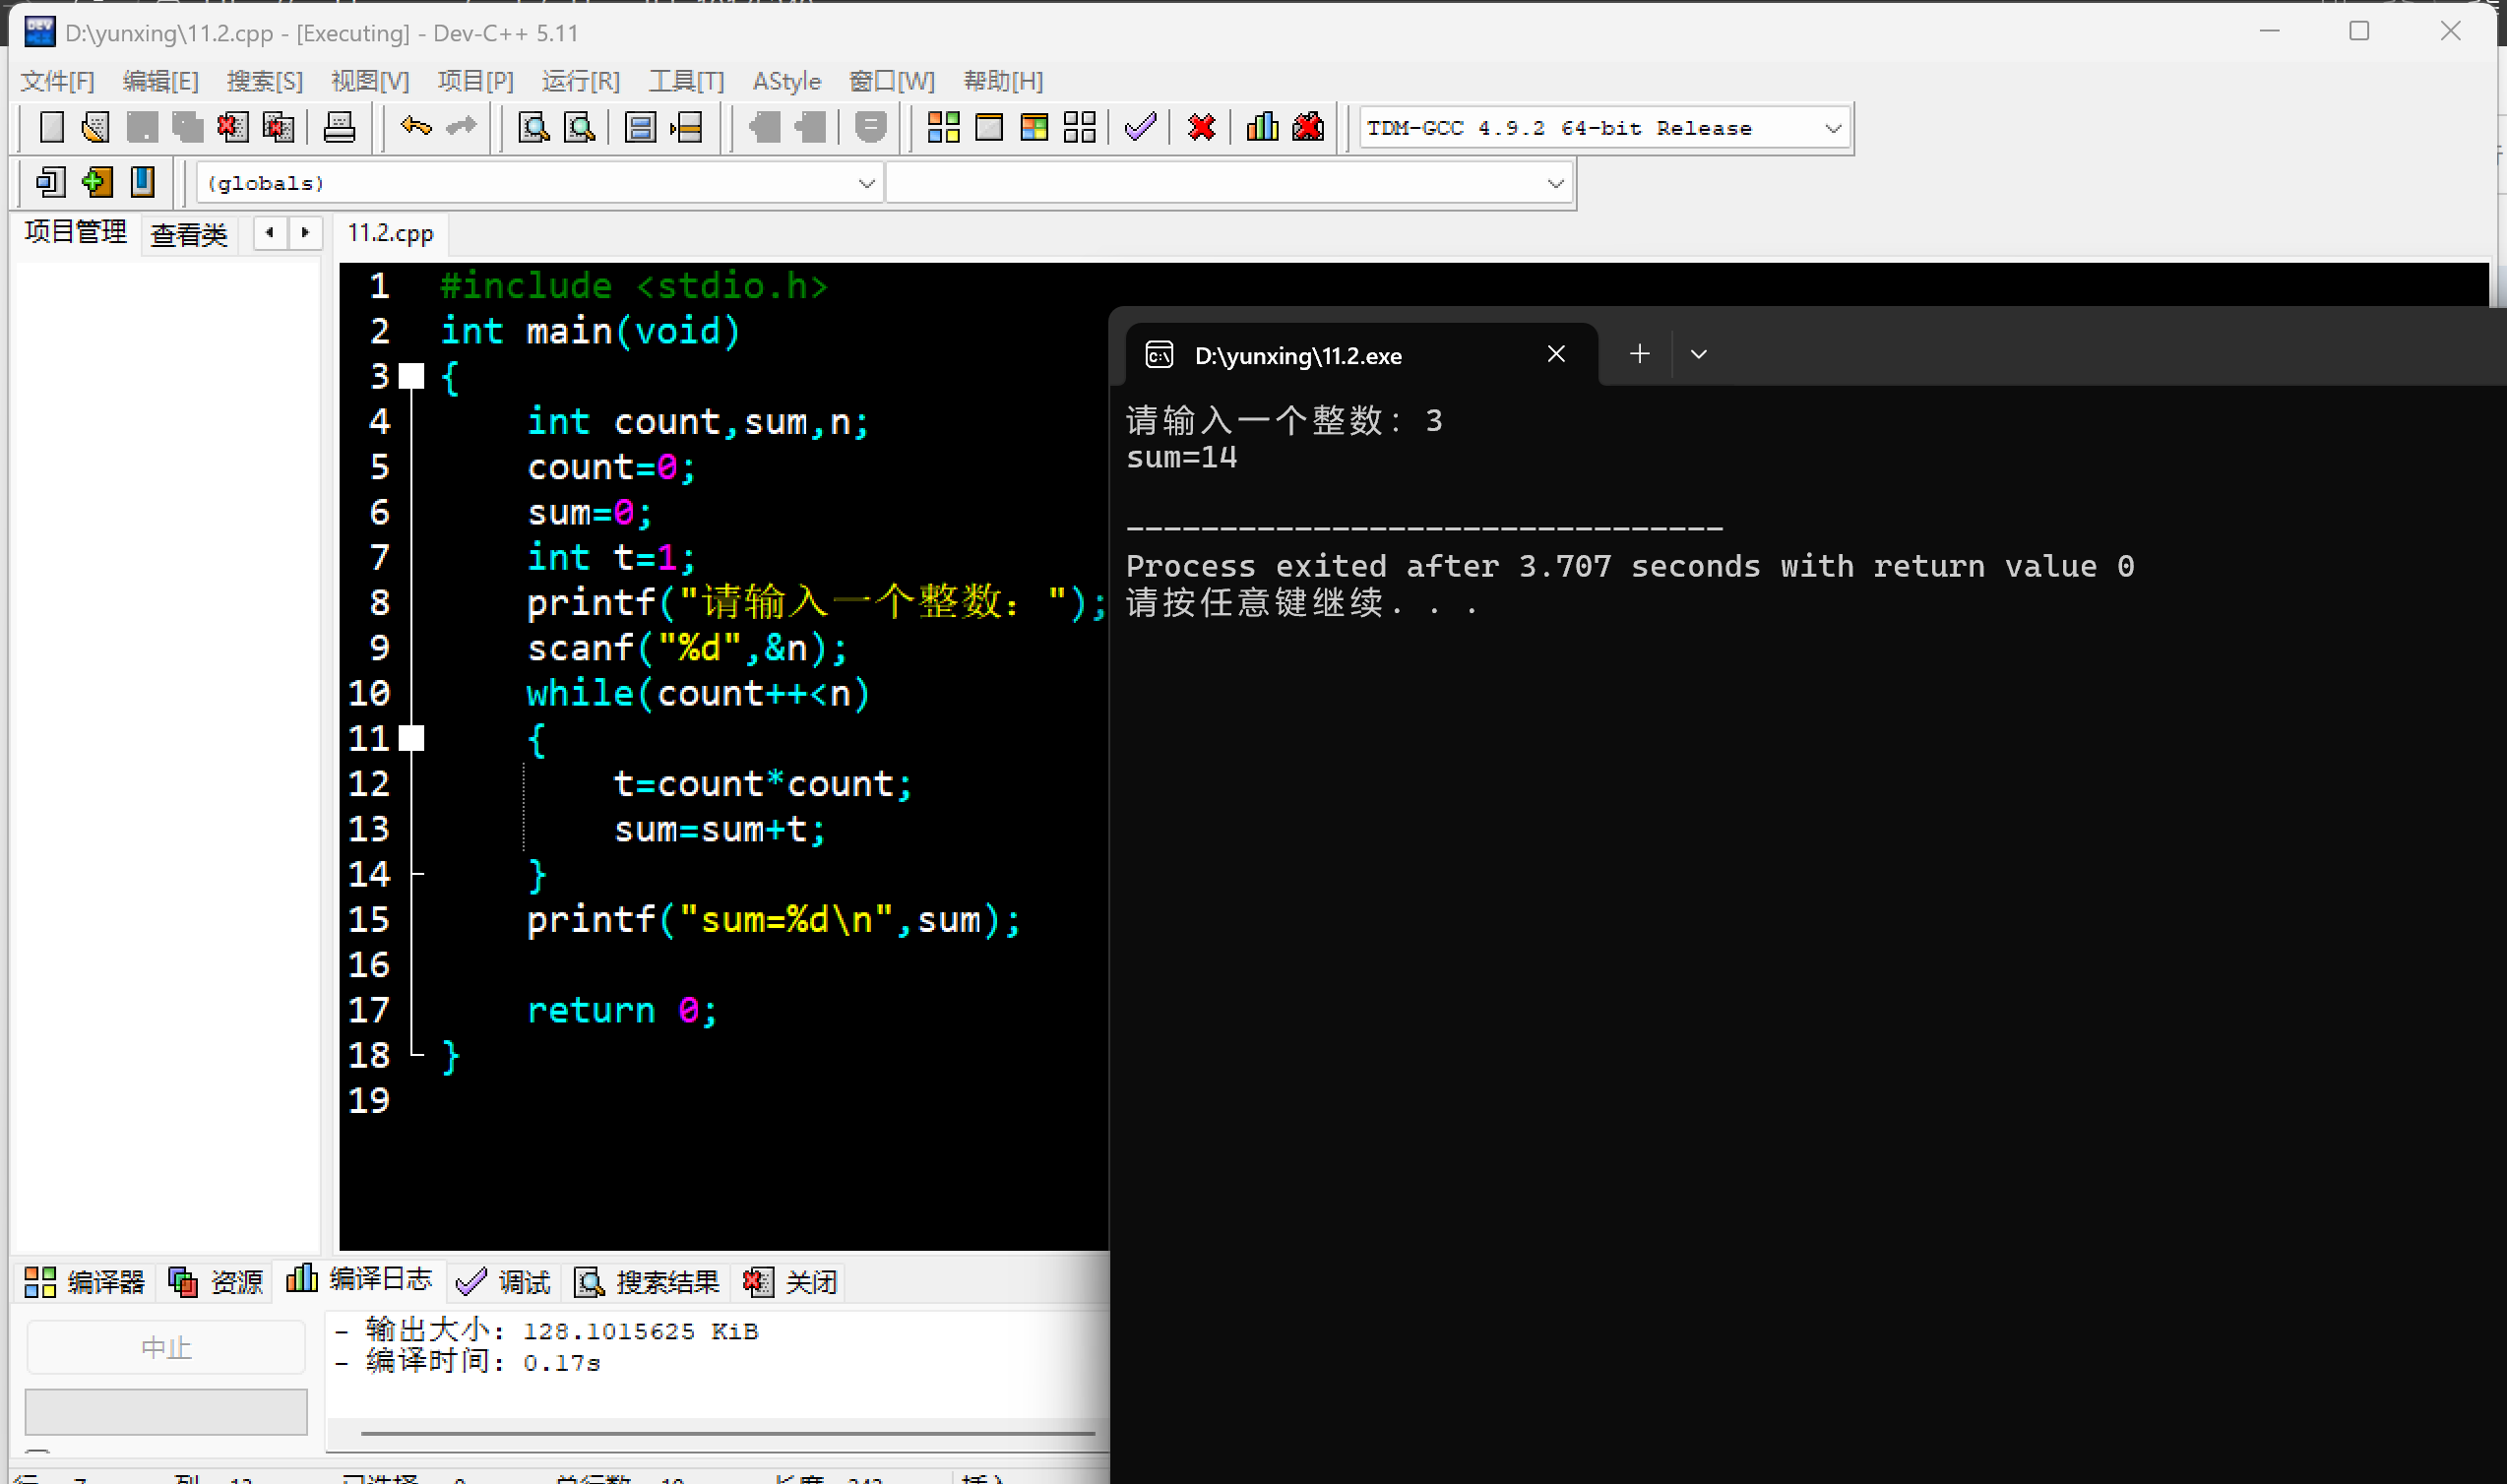Click the Compile & Run icon

(1034, 127)
